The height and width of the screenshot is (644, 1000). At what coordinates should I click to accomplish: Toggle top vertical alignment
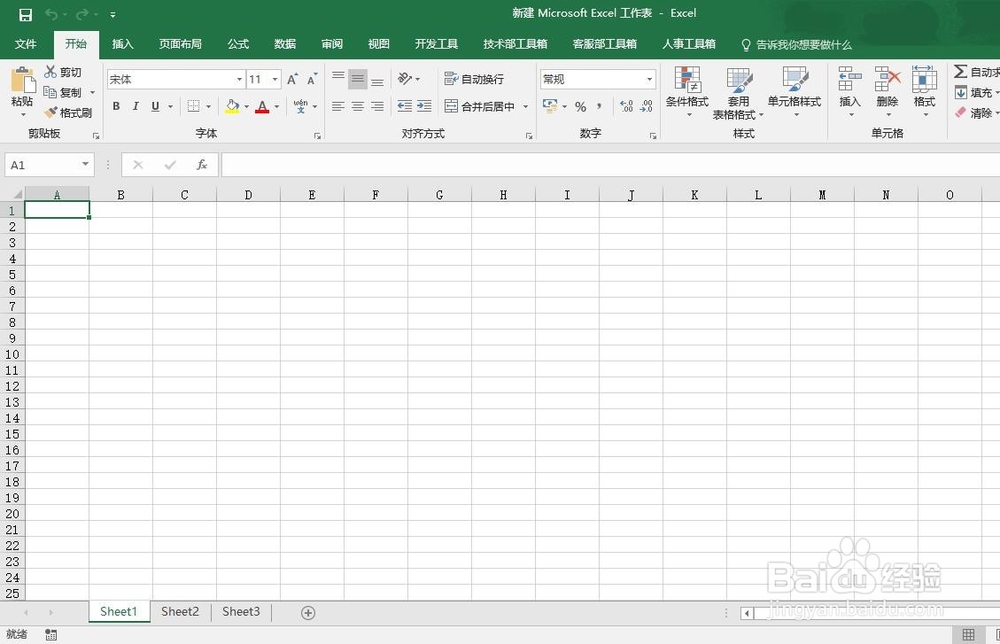pos(338,78)
